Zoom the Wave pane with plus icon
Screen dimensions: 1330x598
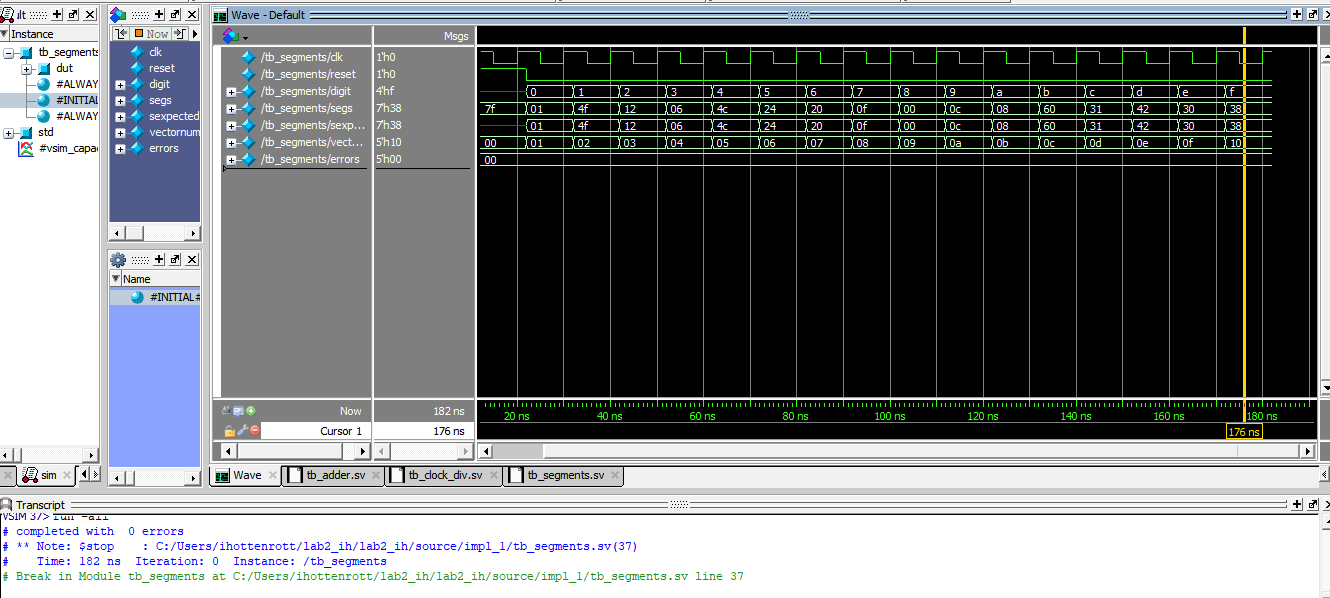1297,15
